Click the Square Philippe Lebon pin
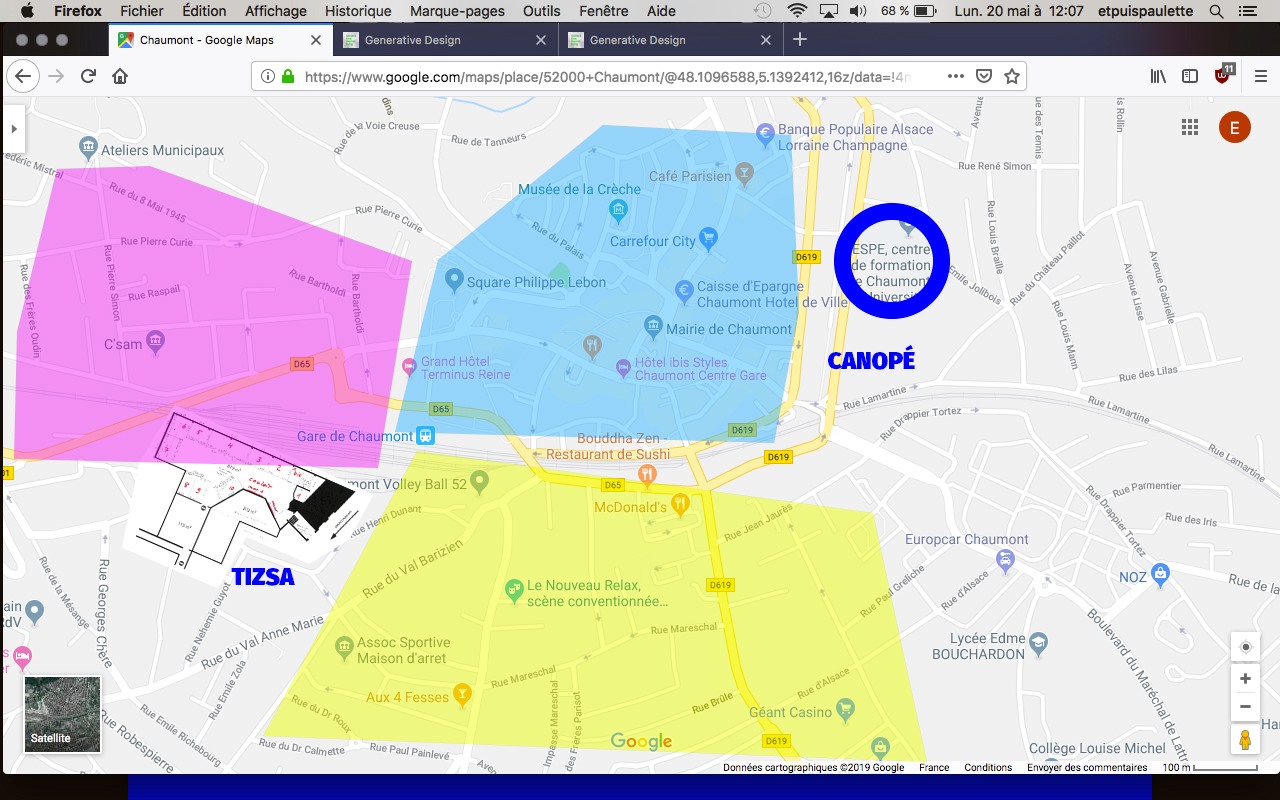 coord(454,279)
